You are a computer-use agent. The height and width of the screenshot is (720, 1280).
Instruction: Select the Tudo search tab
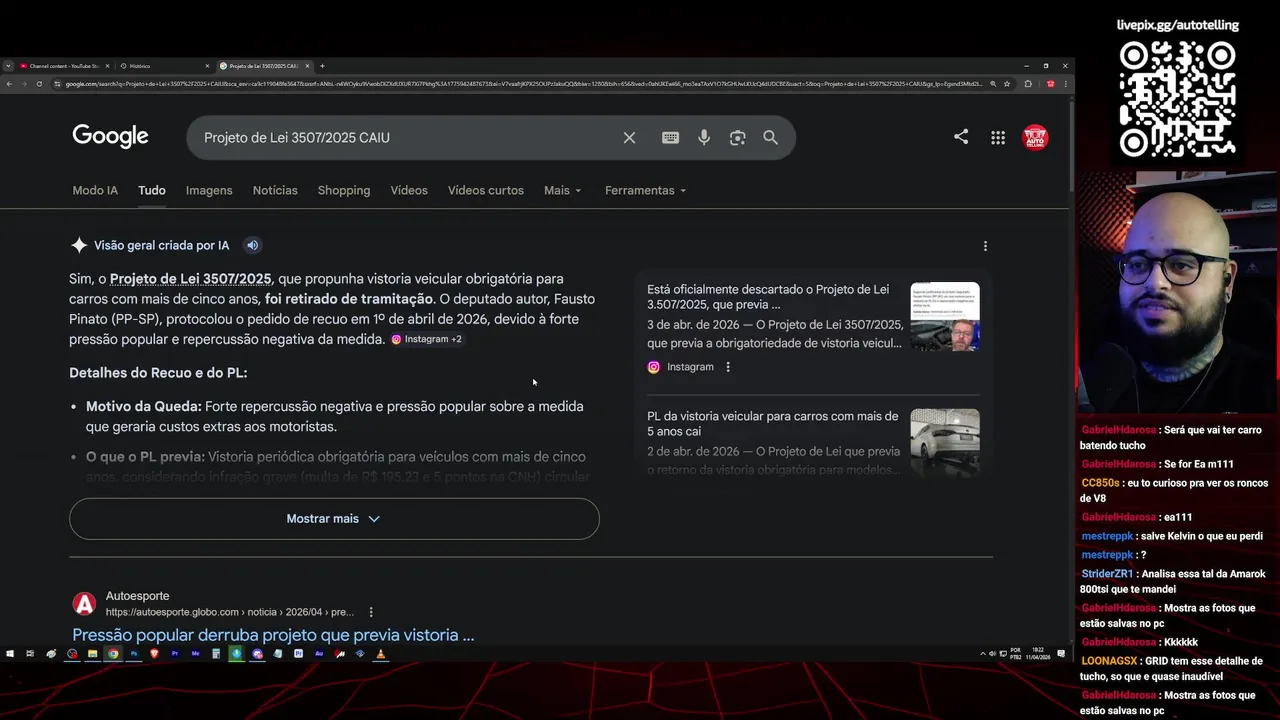(152, 190)
